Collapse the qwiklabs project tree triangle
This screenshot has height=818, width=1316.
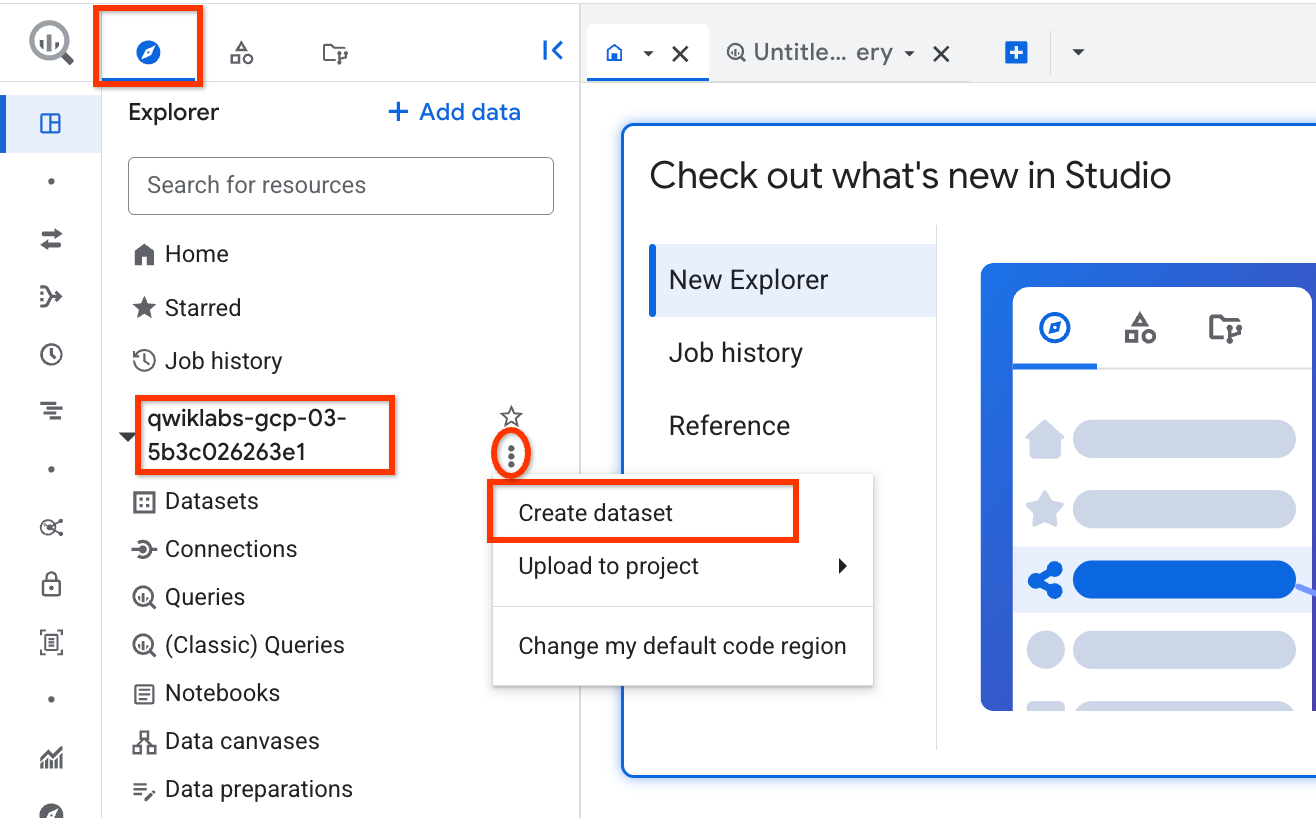coord(127,435)
